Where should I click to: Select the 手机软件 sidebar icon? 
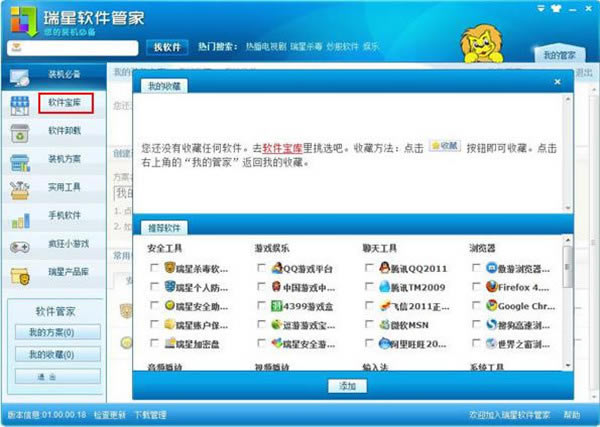(20, 217)
